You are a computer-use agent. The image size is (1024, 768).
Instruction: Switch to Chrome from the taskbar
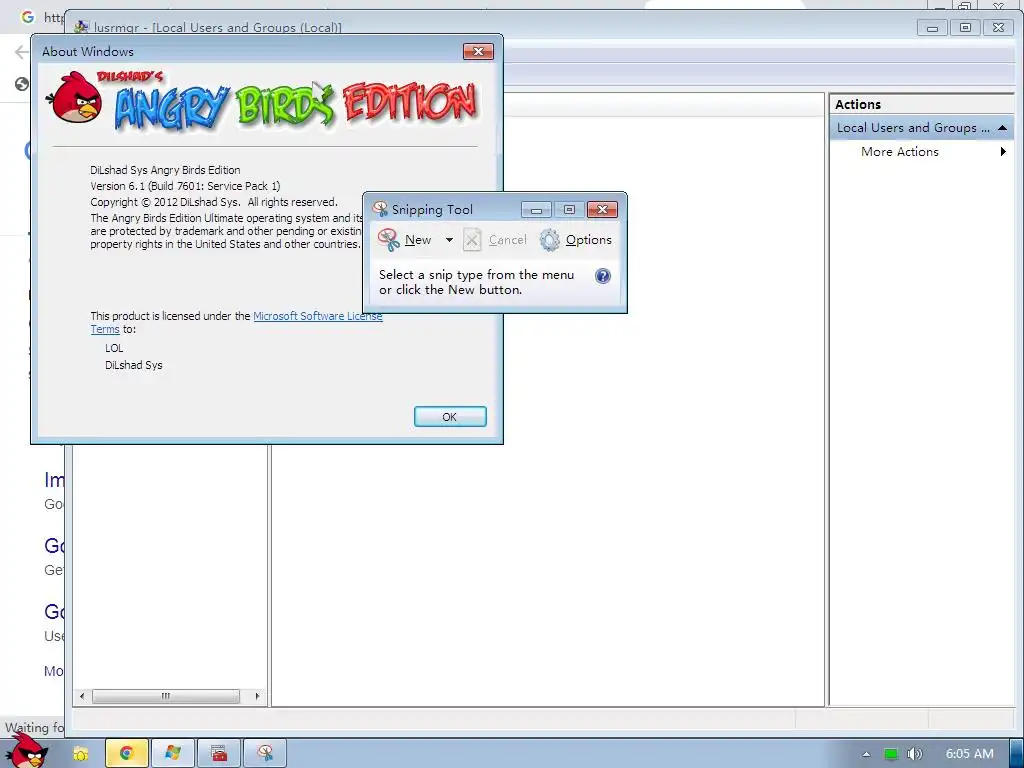pyautogui.click(x=126, y=754)
